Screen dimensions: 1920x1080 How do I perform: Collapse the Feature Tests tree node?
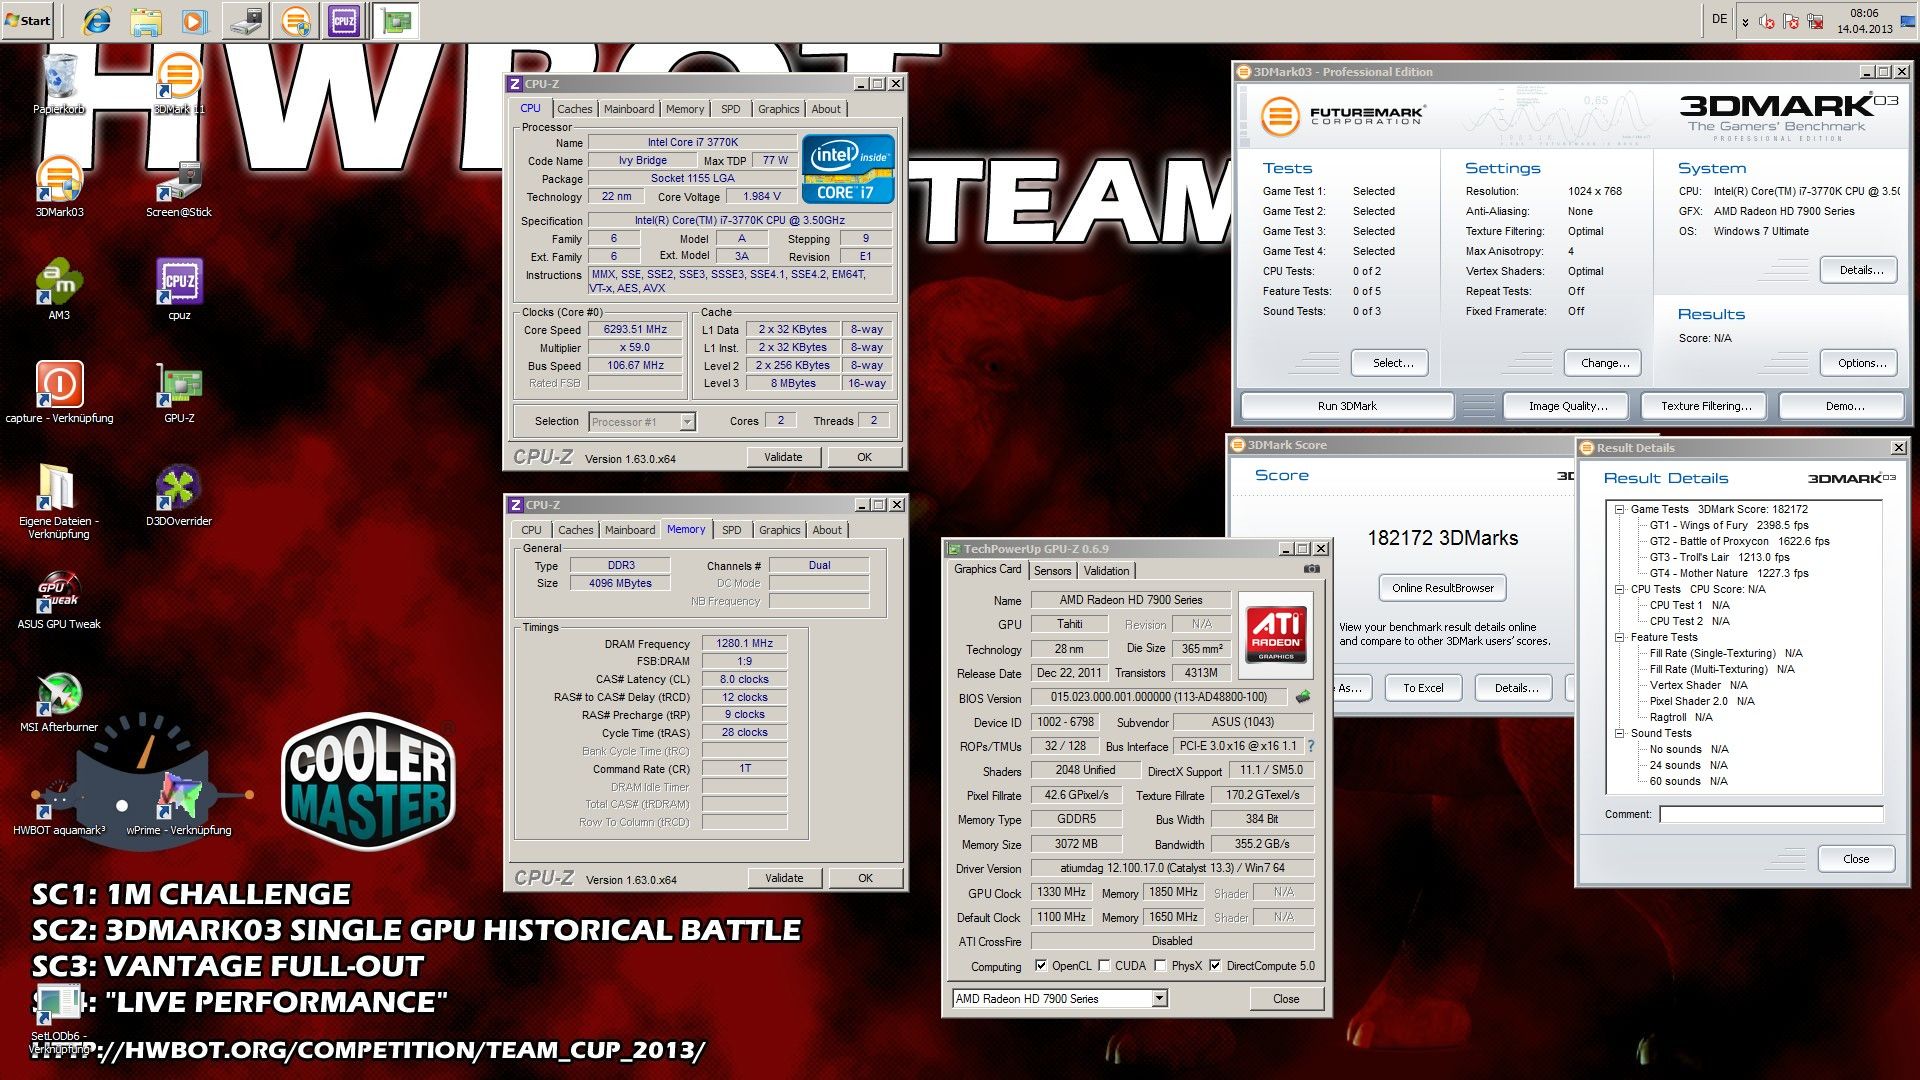pos(1619,637)
